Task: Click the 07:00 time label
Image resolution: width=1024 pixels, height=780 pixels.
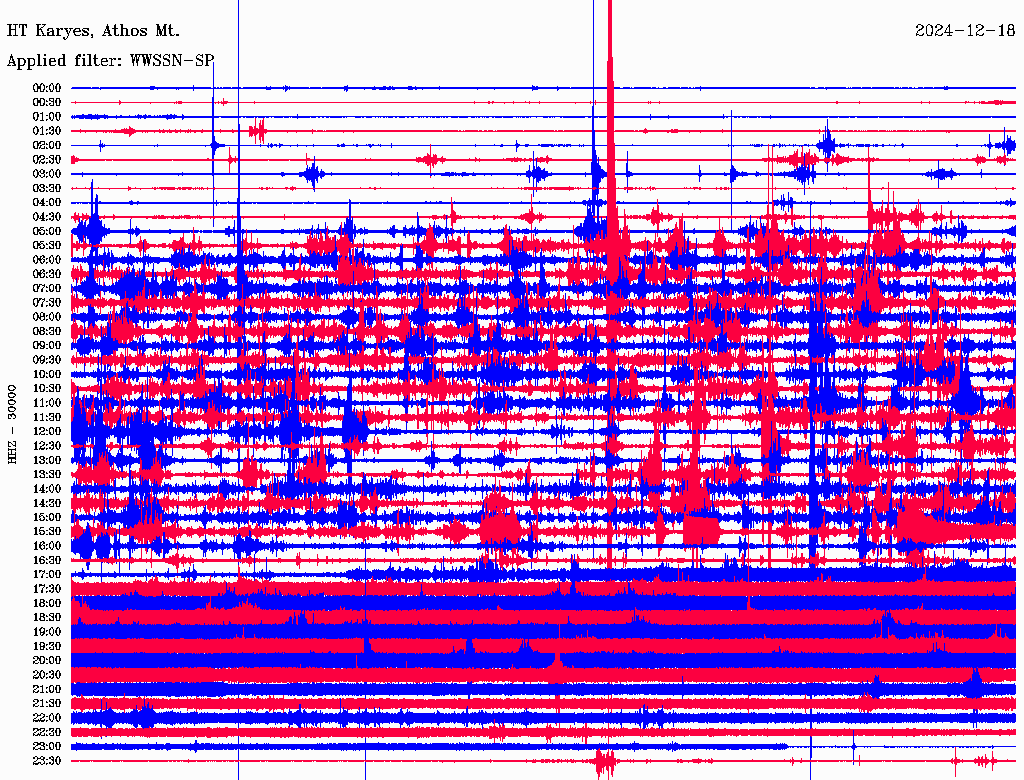Action: click(47, 288)
